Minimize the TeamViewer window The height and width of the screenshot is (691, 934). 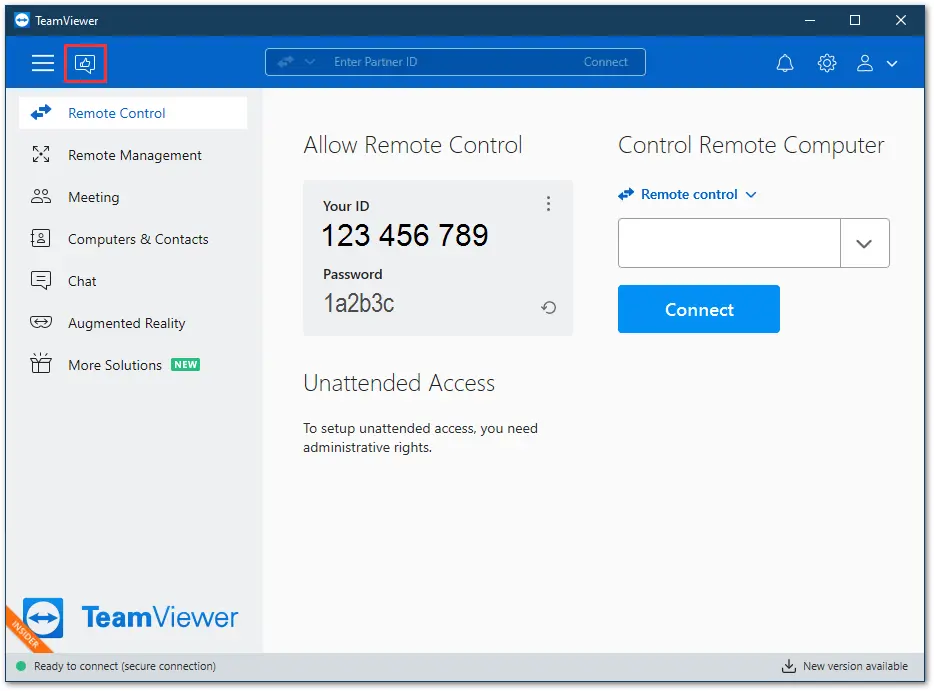pos(810,20)
